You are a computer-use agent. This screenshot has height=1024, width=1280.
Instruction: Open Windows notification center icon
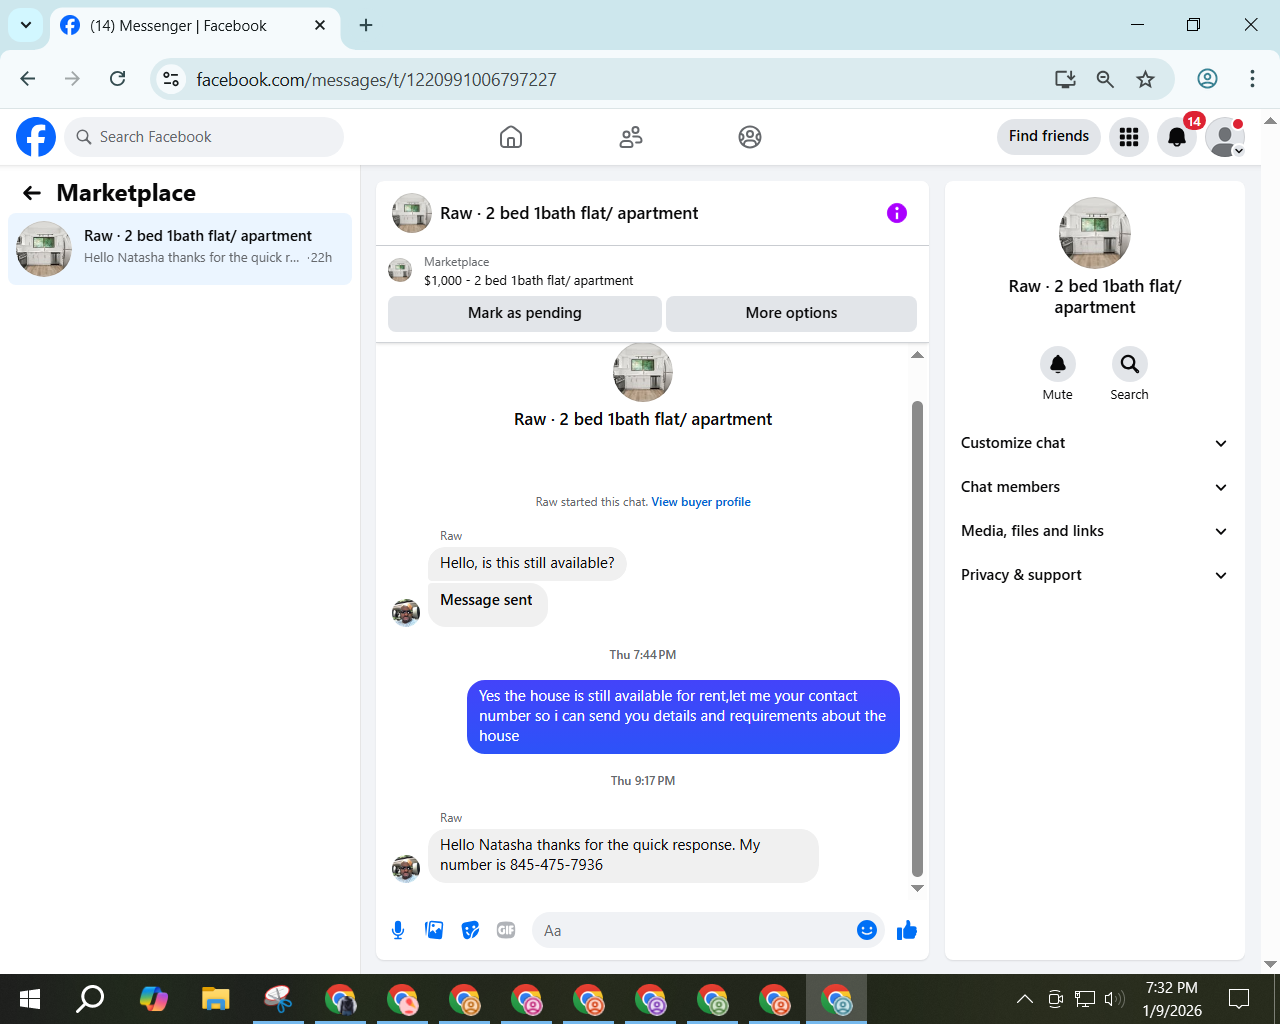(1239, 998)
